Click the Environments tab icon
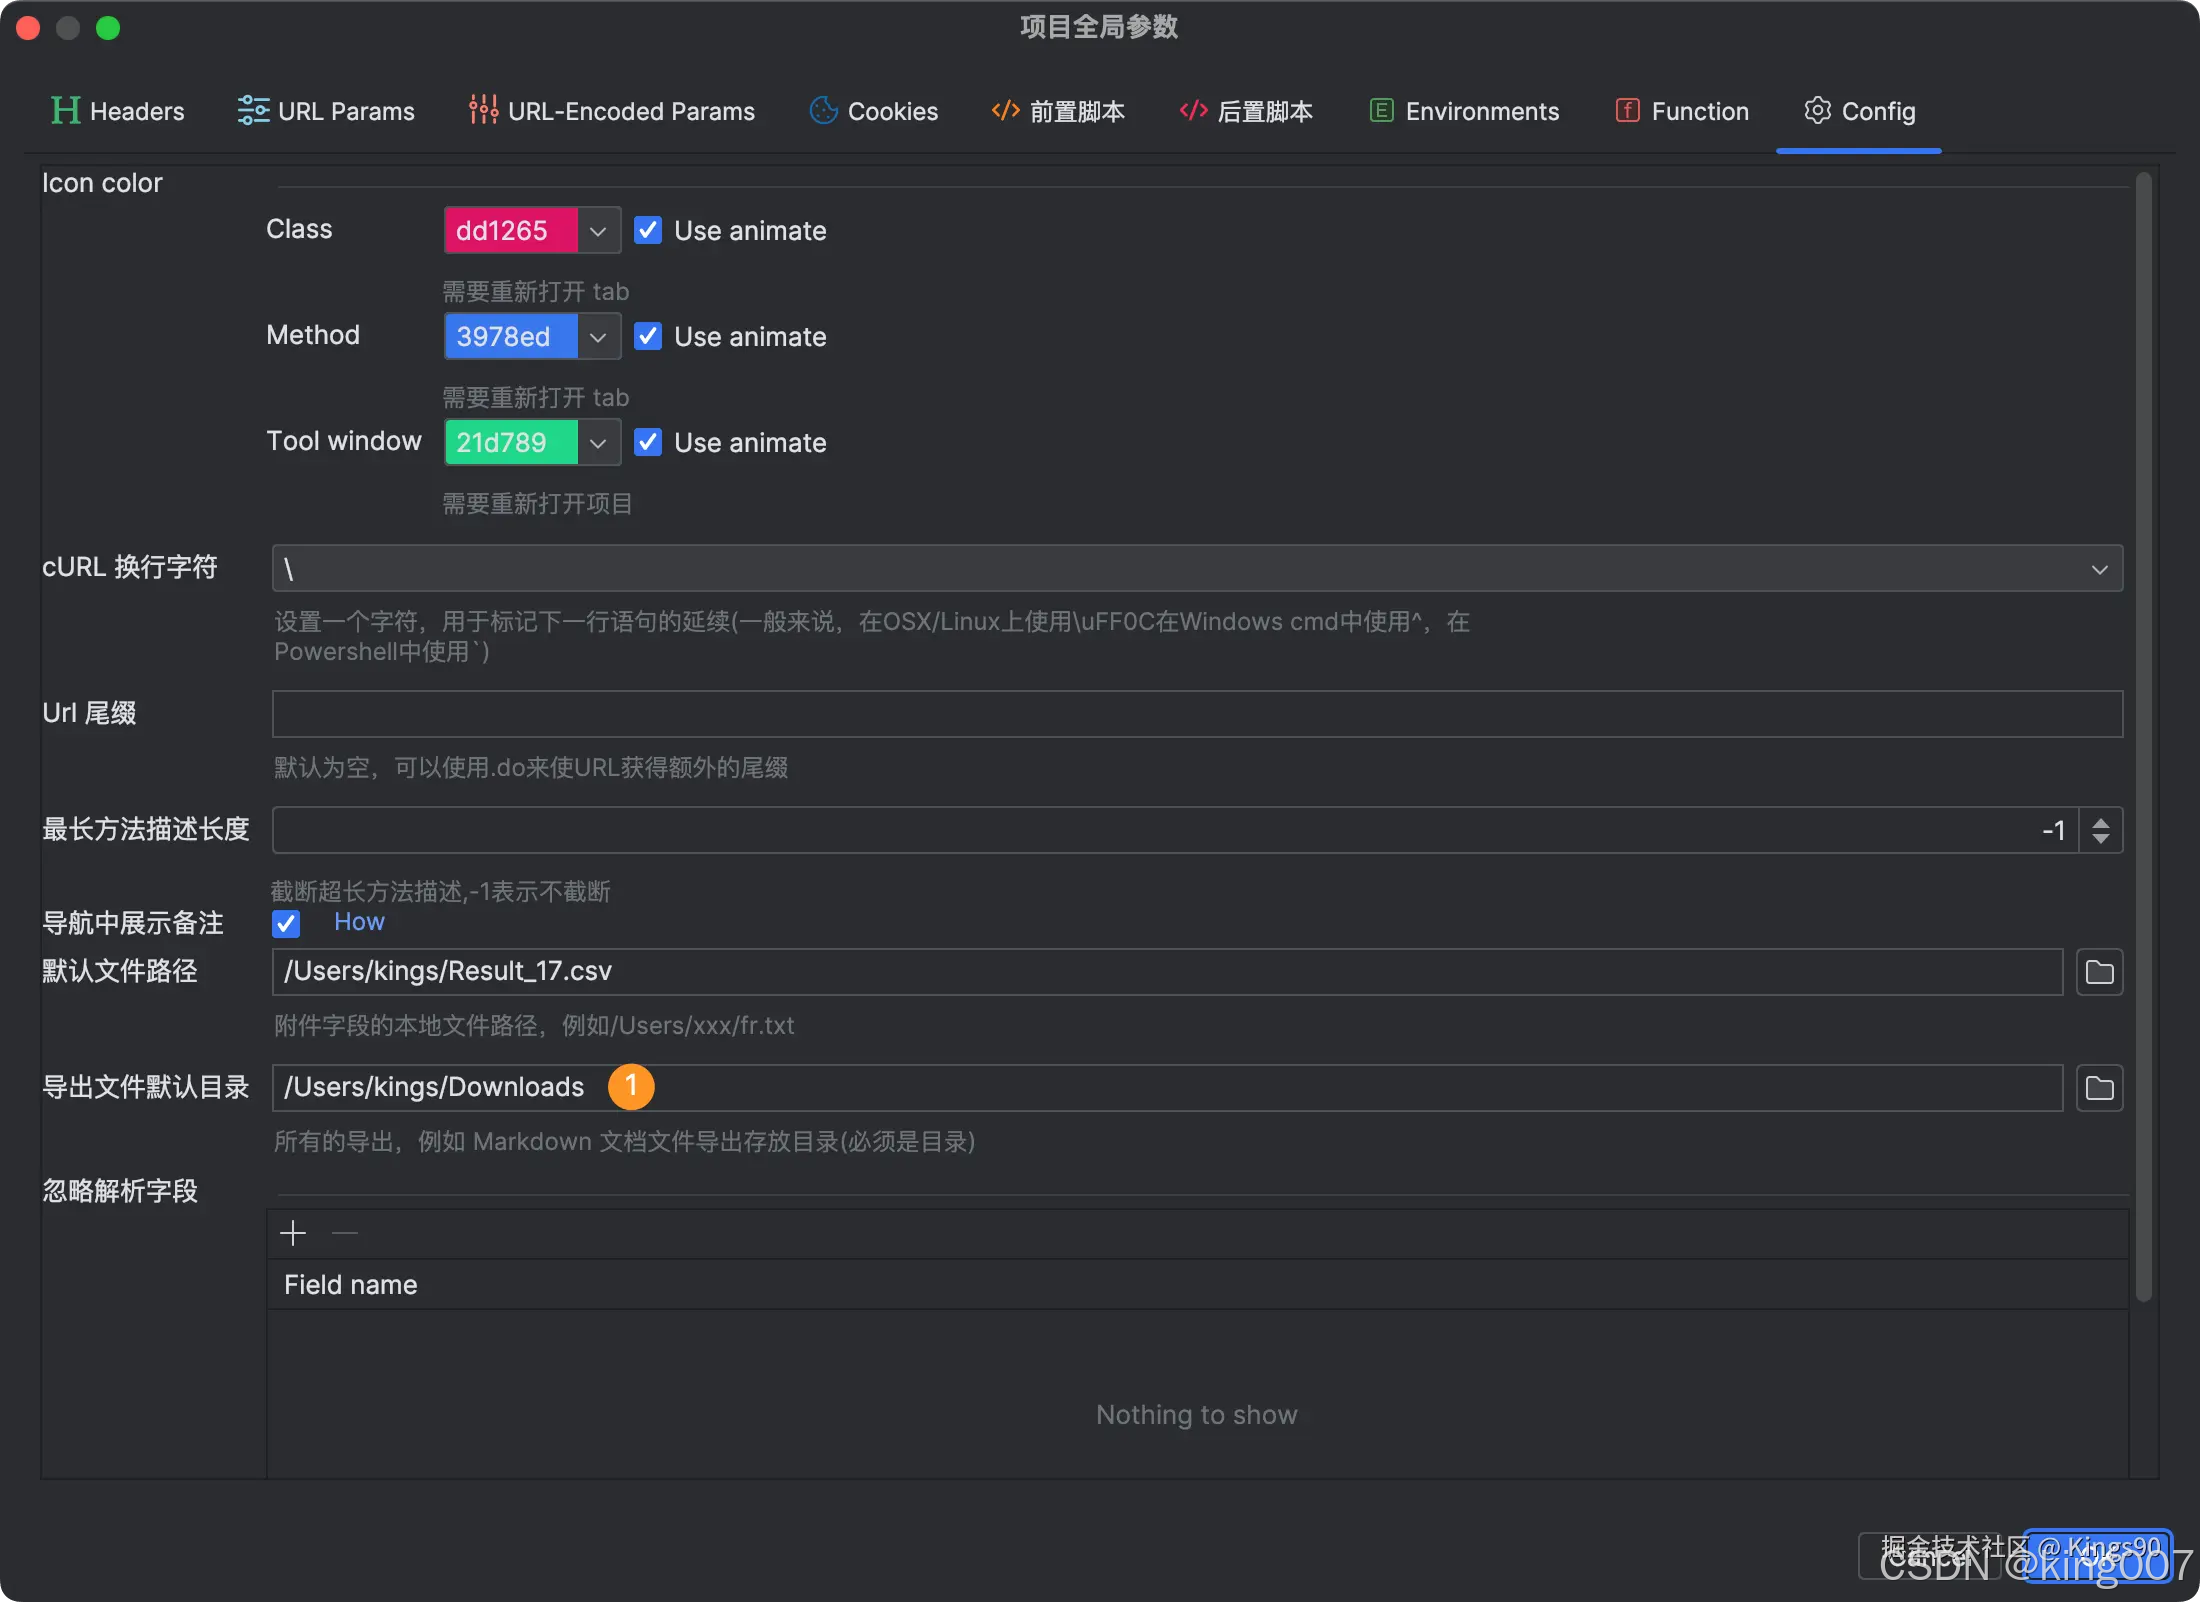The height and width of the screenshot is (1602, 2200). pos(1381,110)
